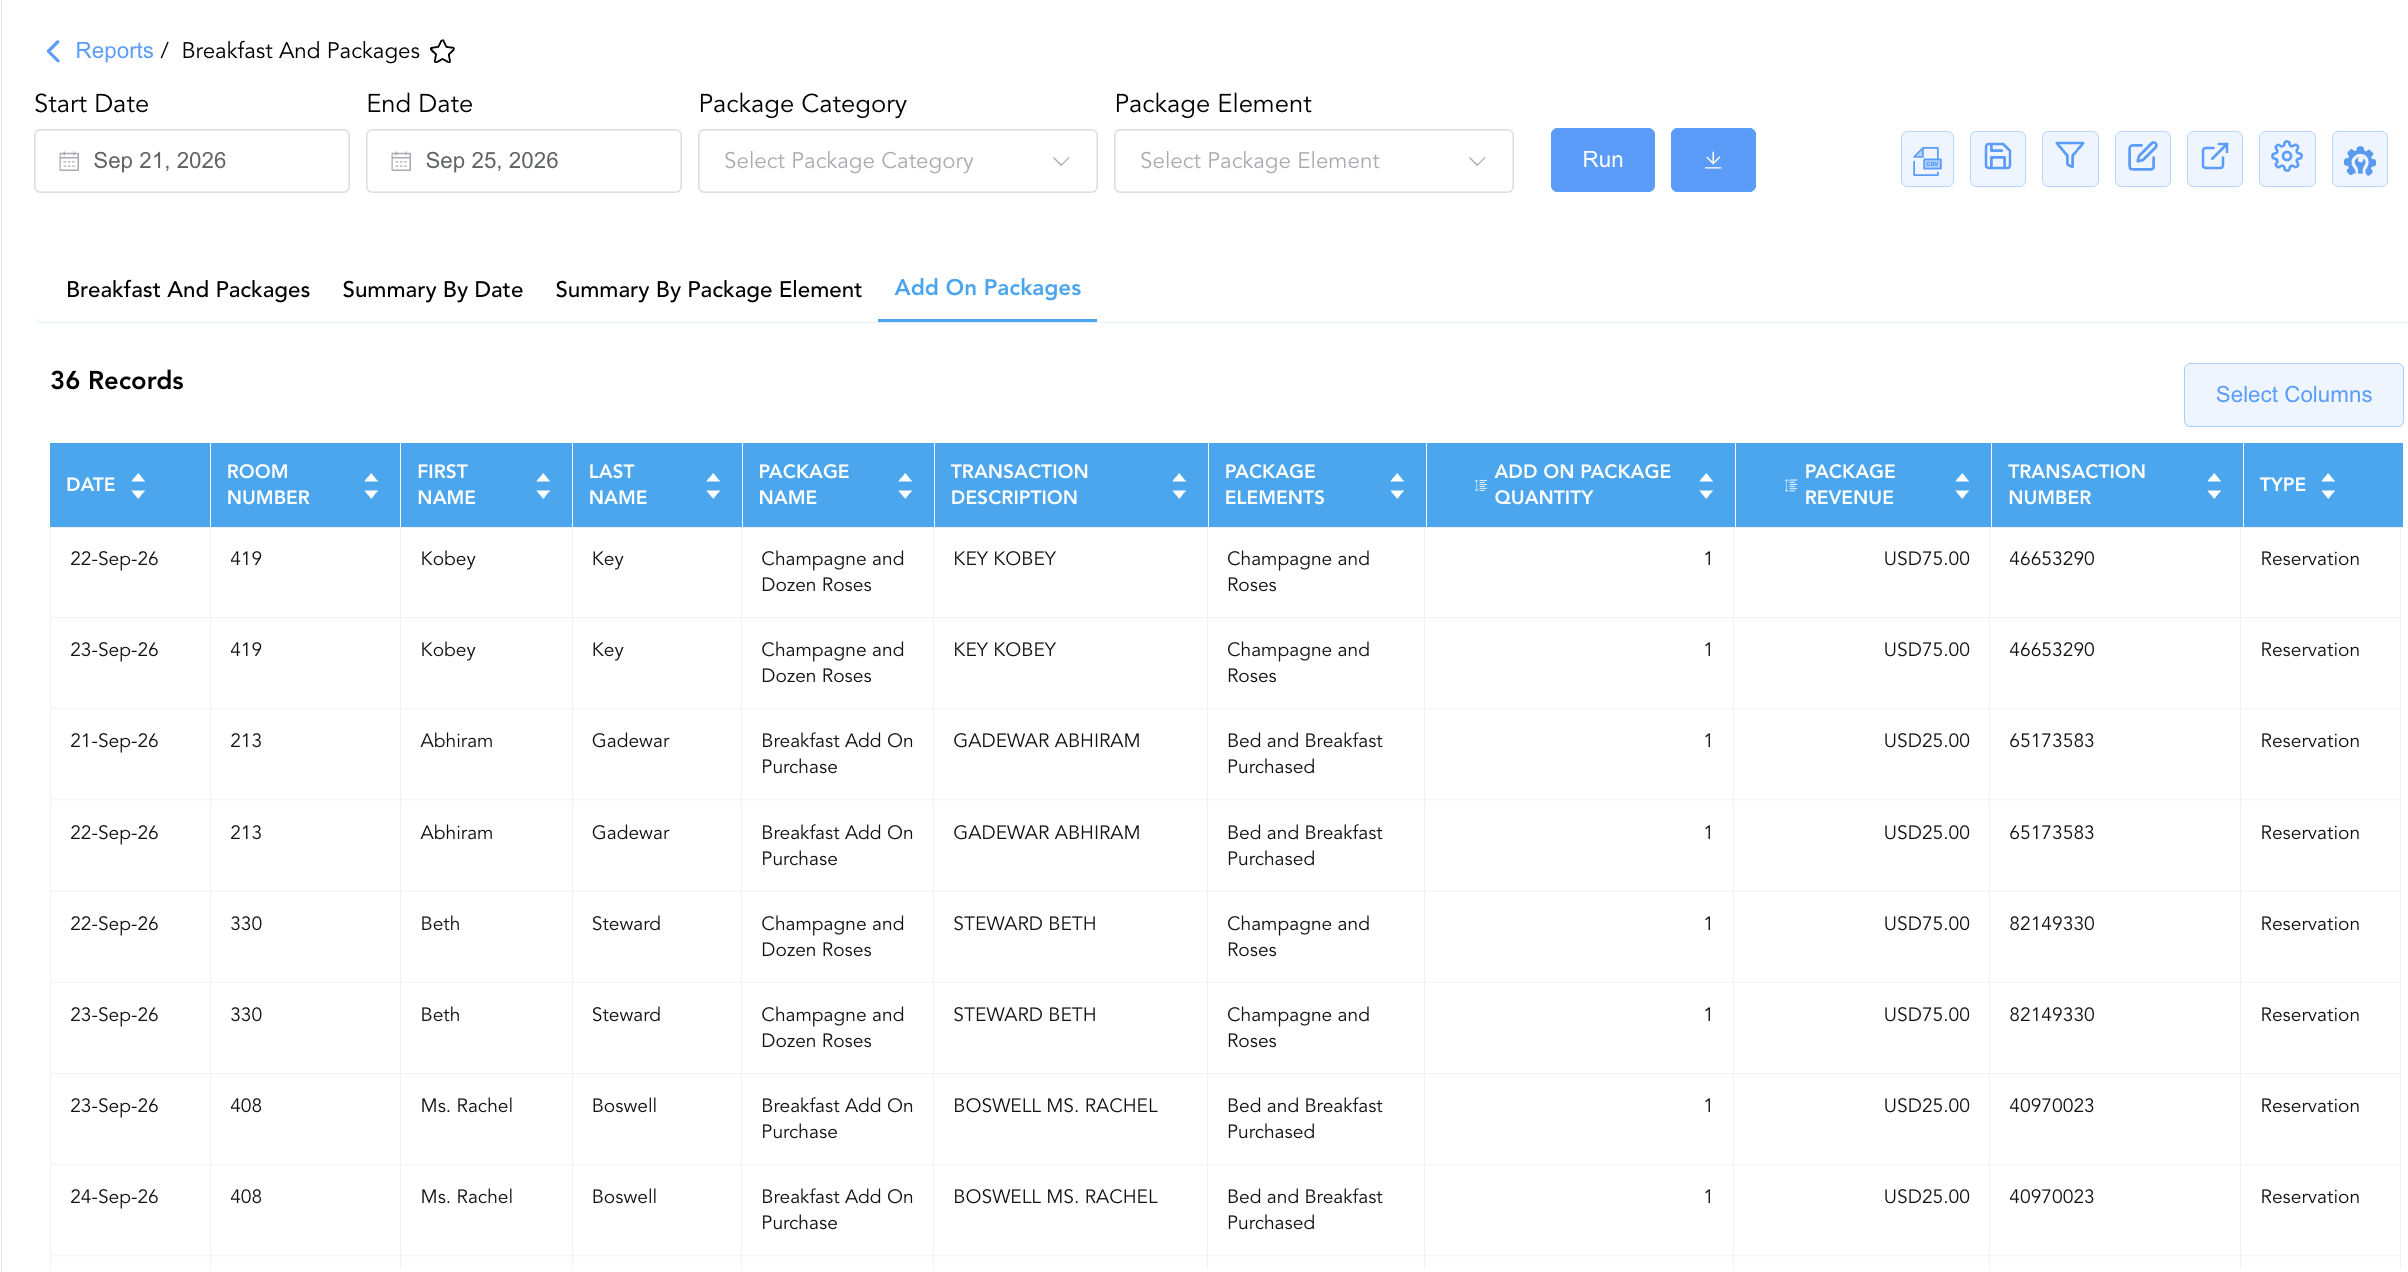
Task: Sort by Last Name column arrows
Action: [x=713, y=485]
